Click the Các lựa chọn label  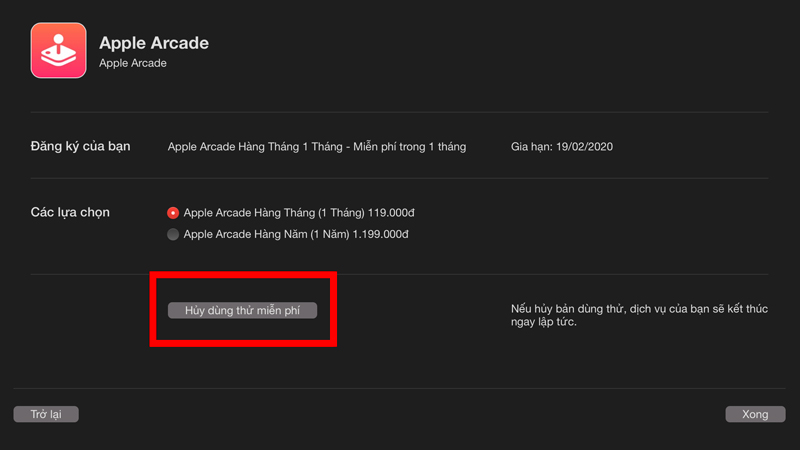click(70, 213)
